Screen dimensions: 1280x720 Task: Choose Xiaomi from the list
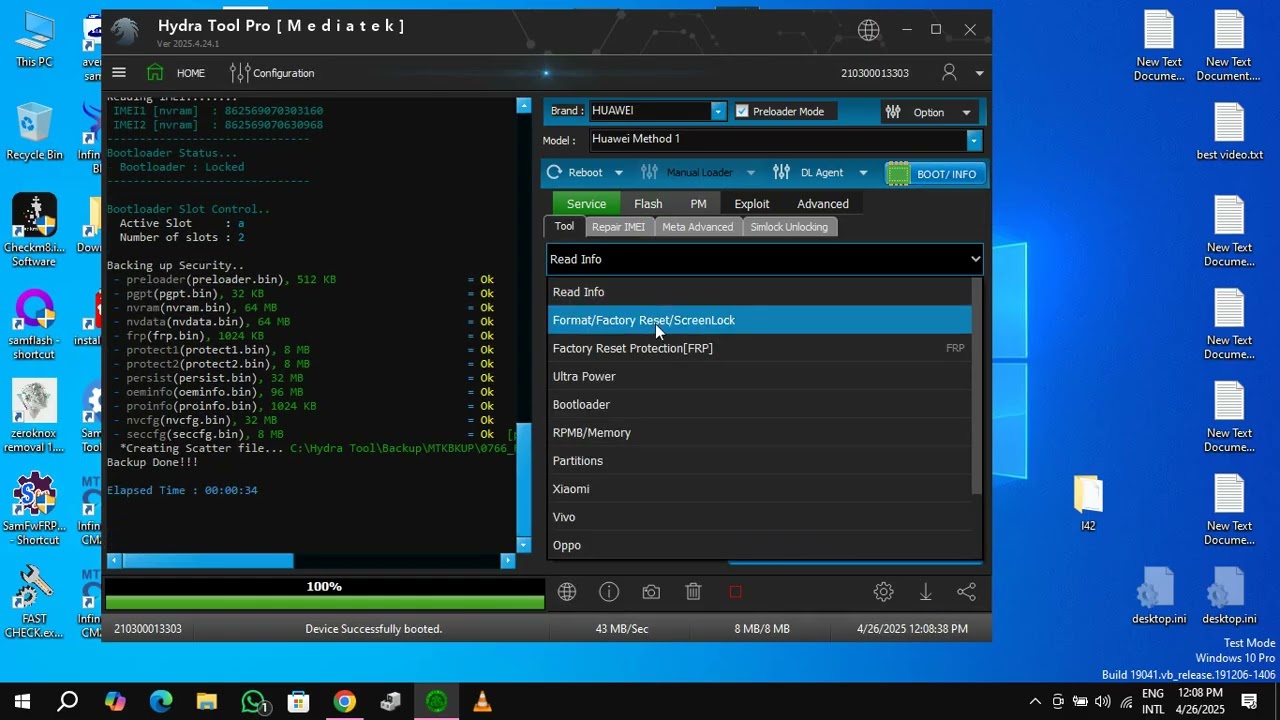click(760, 488)
